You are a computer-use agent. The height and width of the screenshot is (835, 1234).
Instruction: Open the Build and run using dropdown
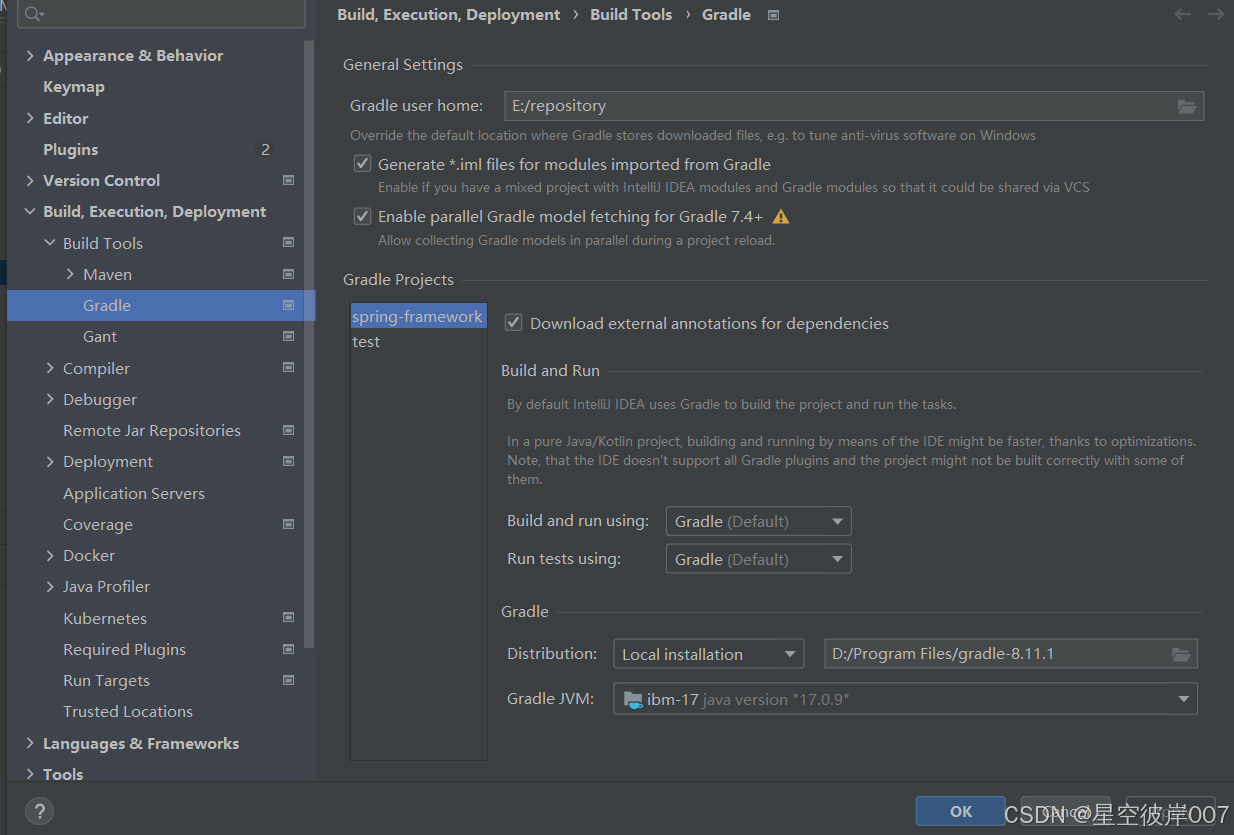click(x=759, y=521)
